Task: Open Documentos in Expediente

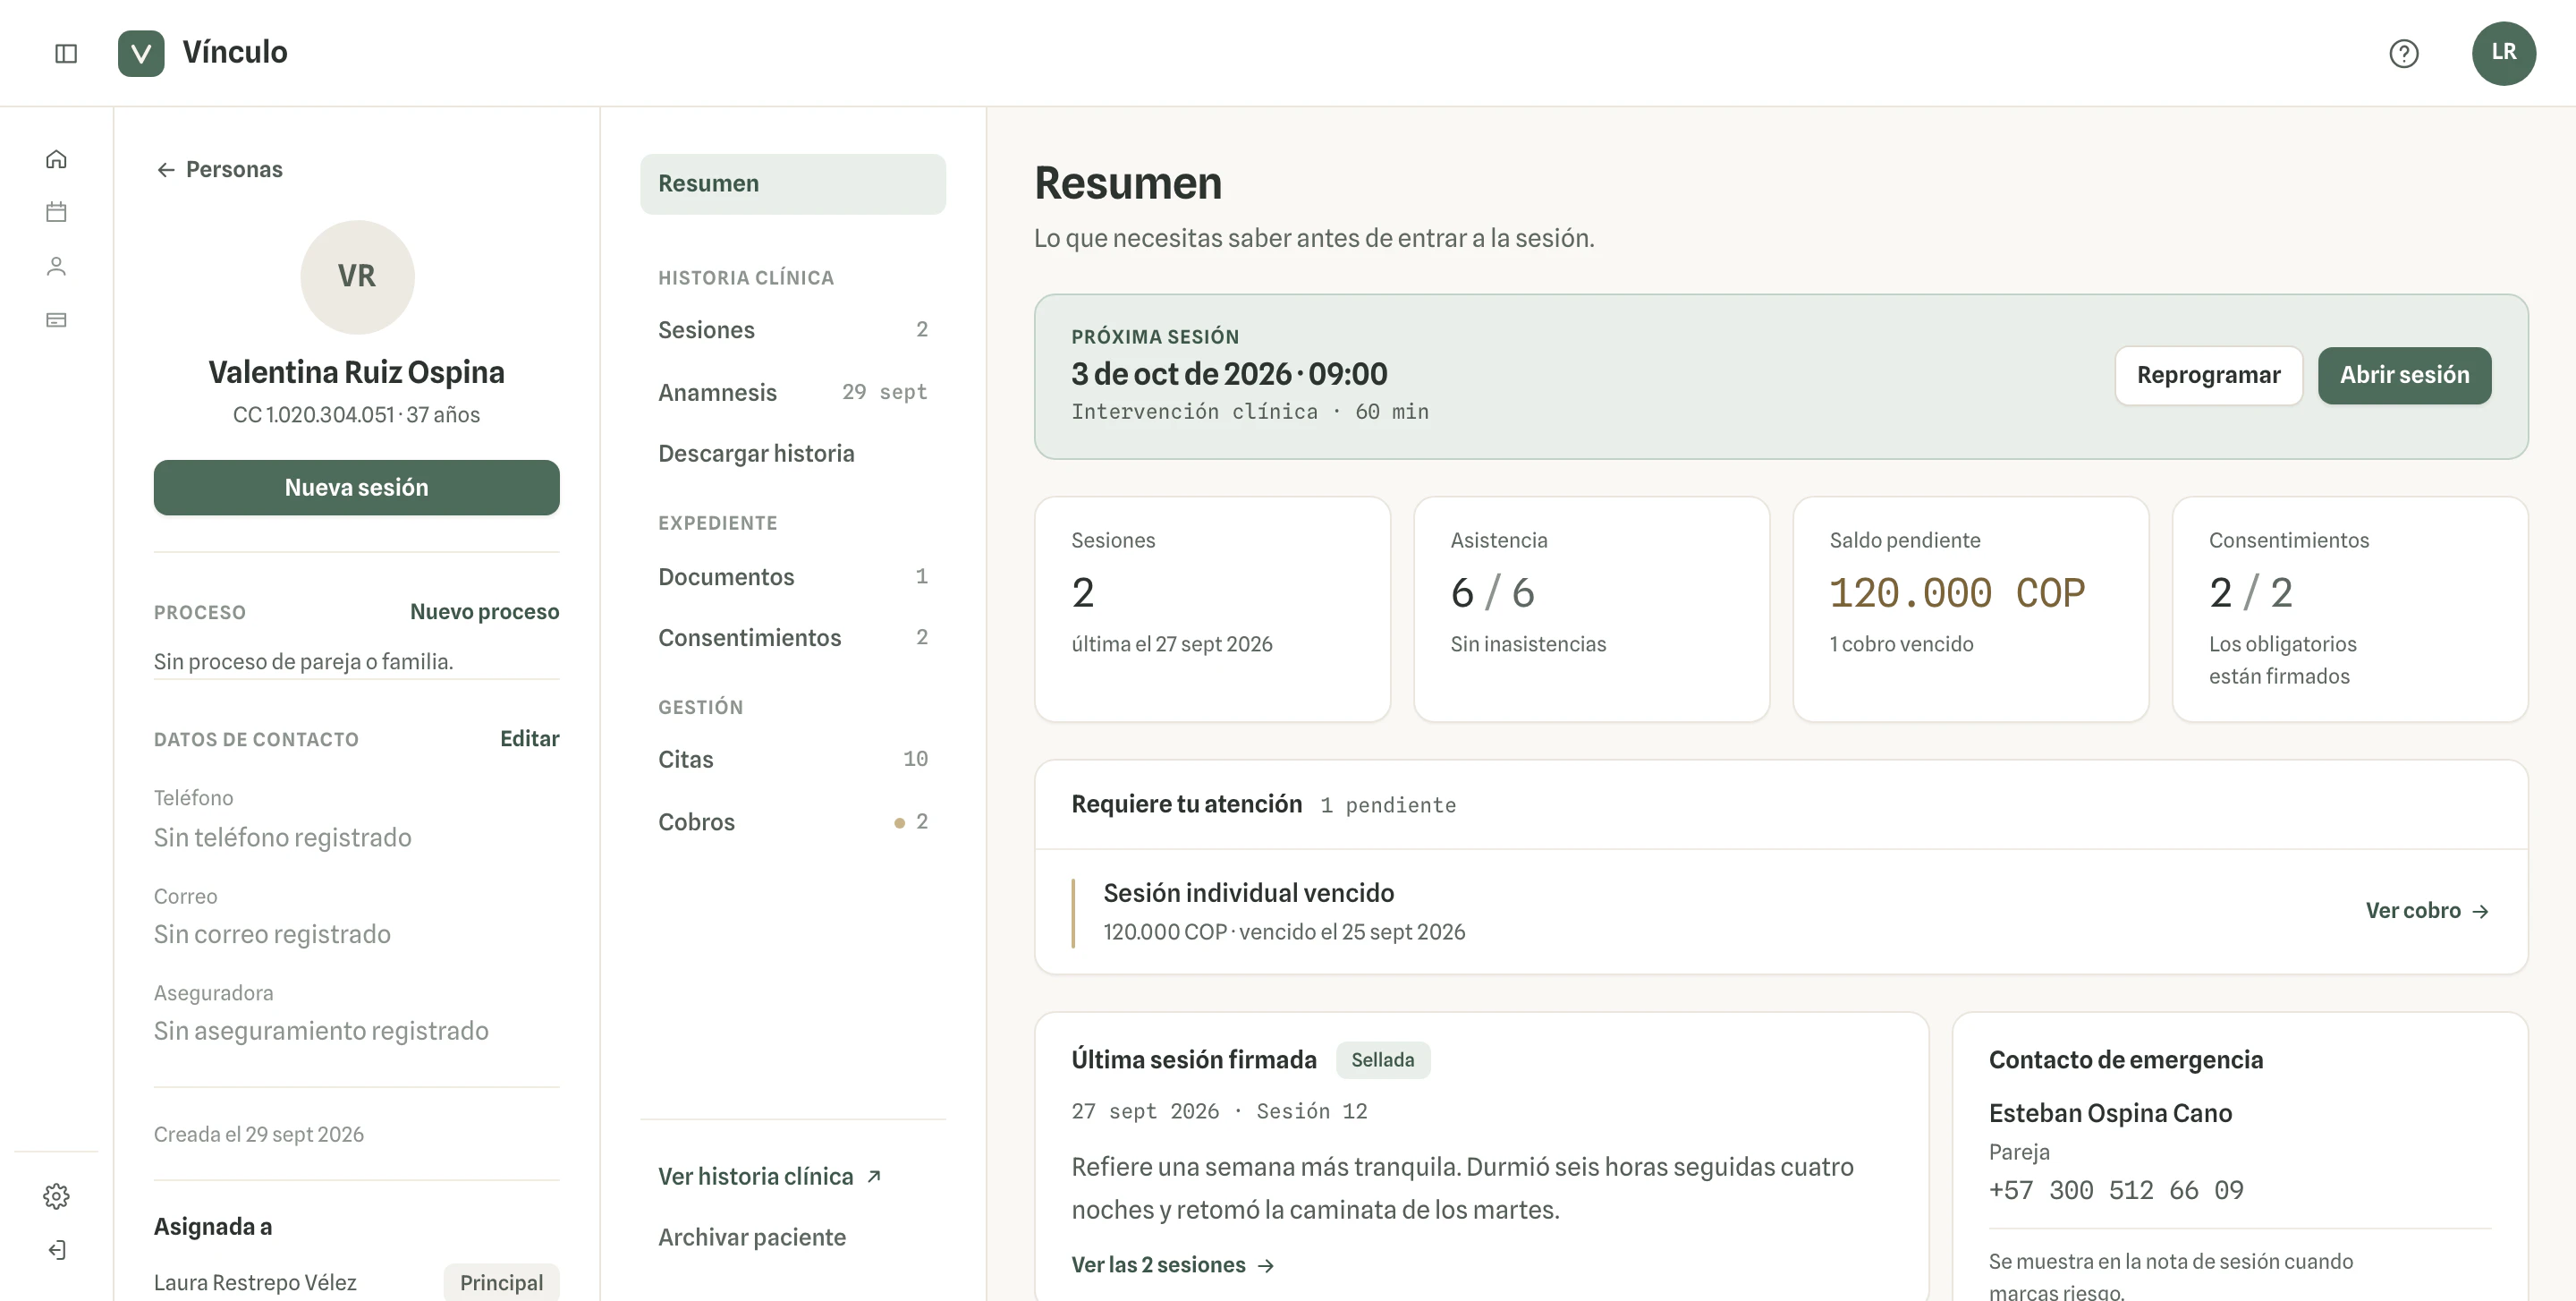Action: [x=792, y=577]
